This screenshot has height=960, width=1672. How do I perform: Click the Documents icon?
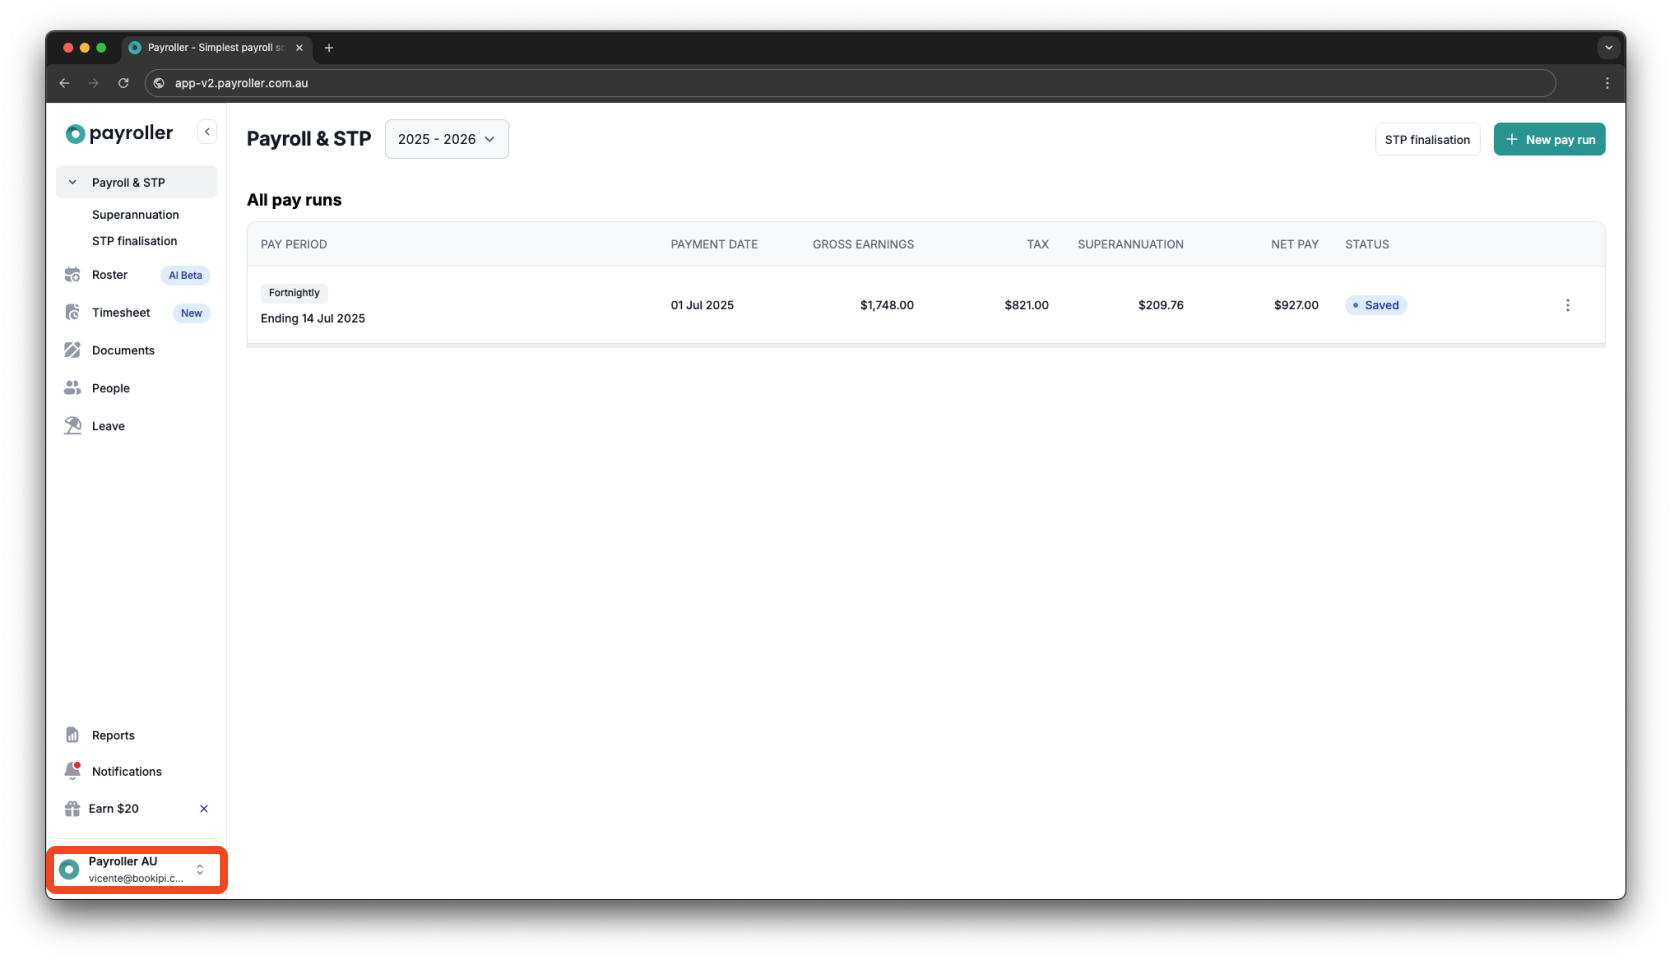[x=72, y=350]
